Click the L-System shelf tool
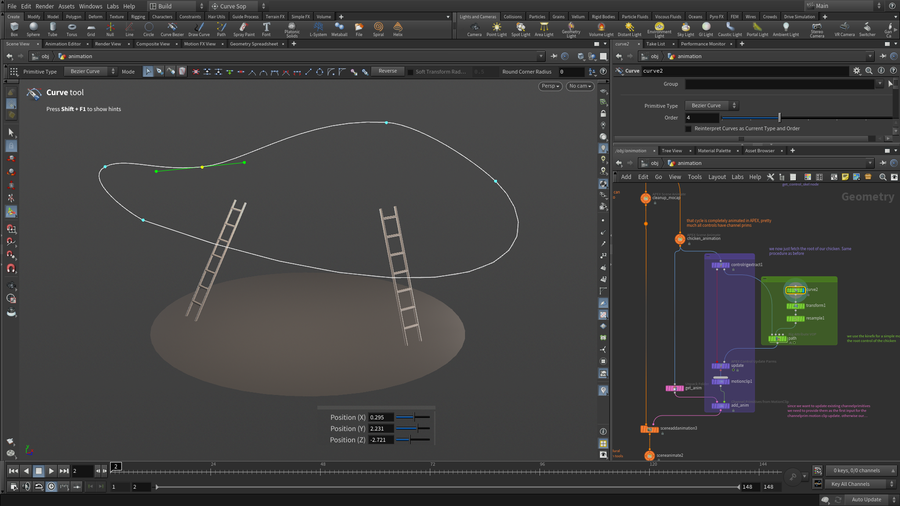Image resolution: width=900 pixels, height=506 pixels. [318, 29]
